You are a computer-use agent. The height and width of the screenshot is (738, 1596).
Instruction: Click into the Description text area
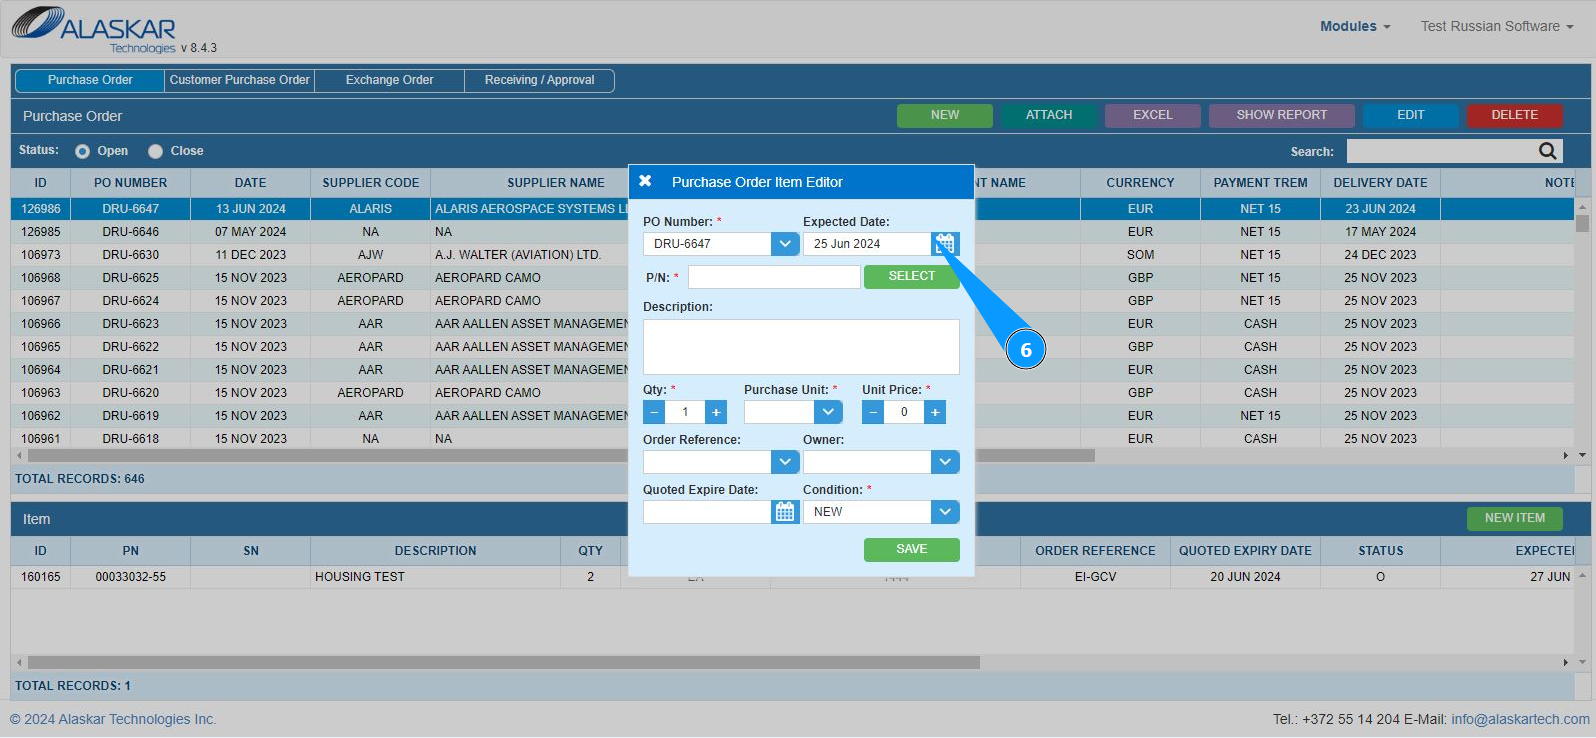click(801, 347)
